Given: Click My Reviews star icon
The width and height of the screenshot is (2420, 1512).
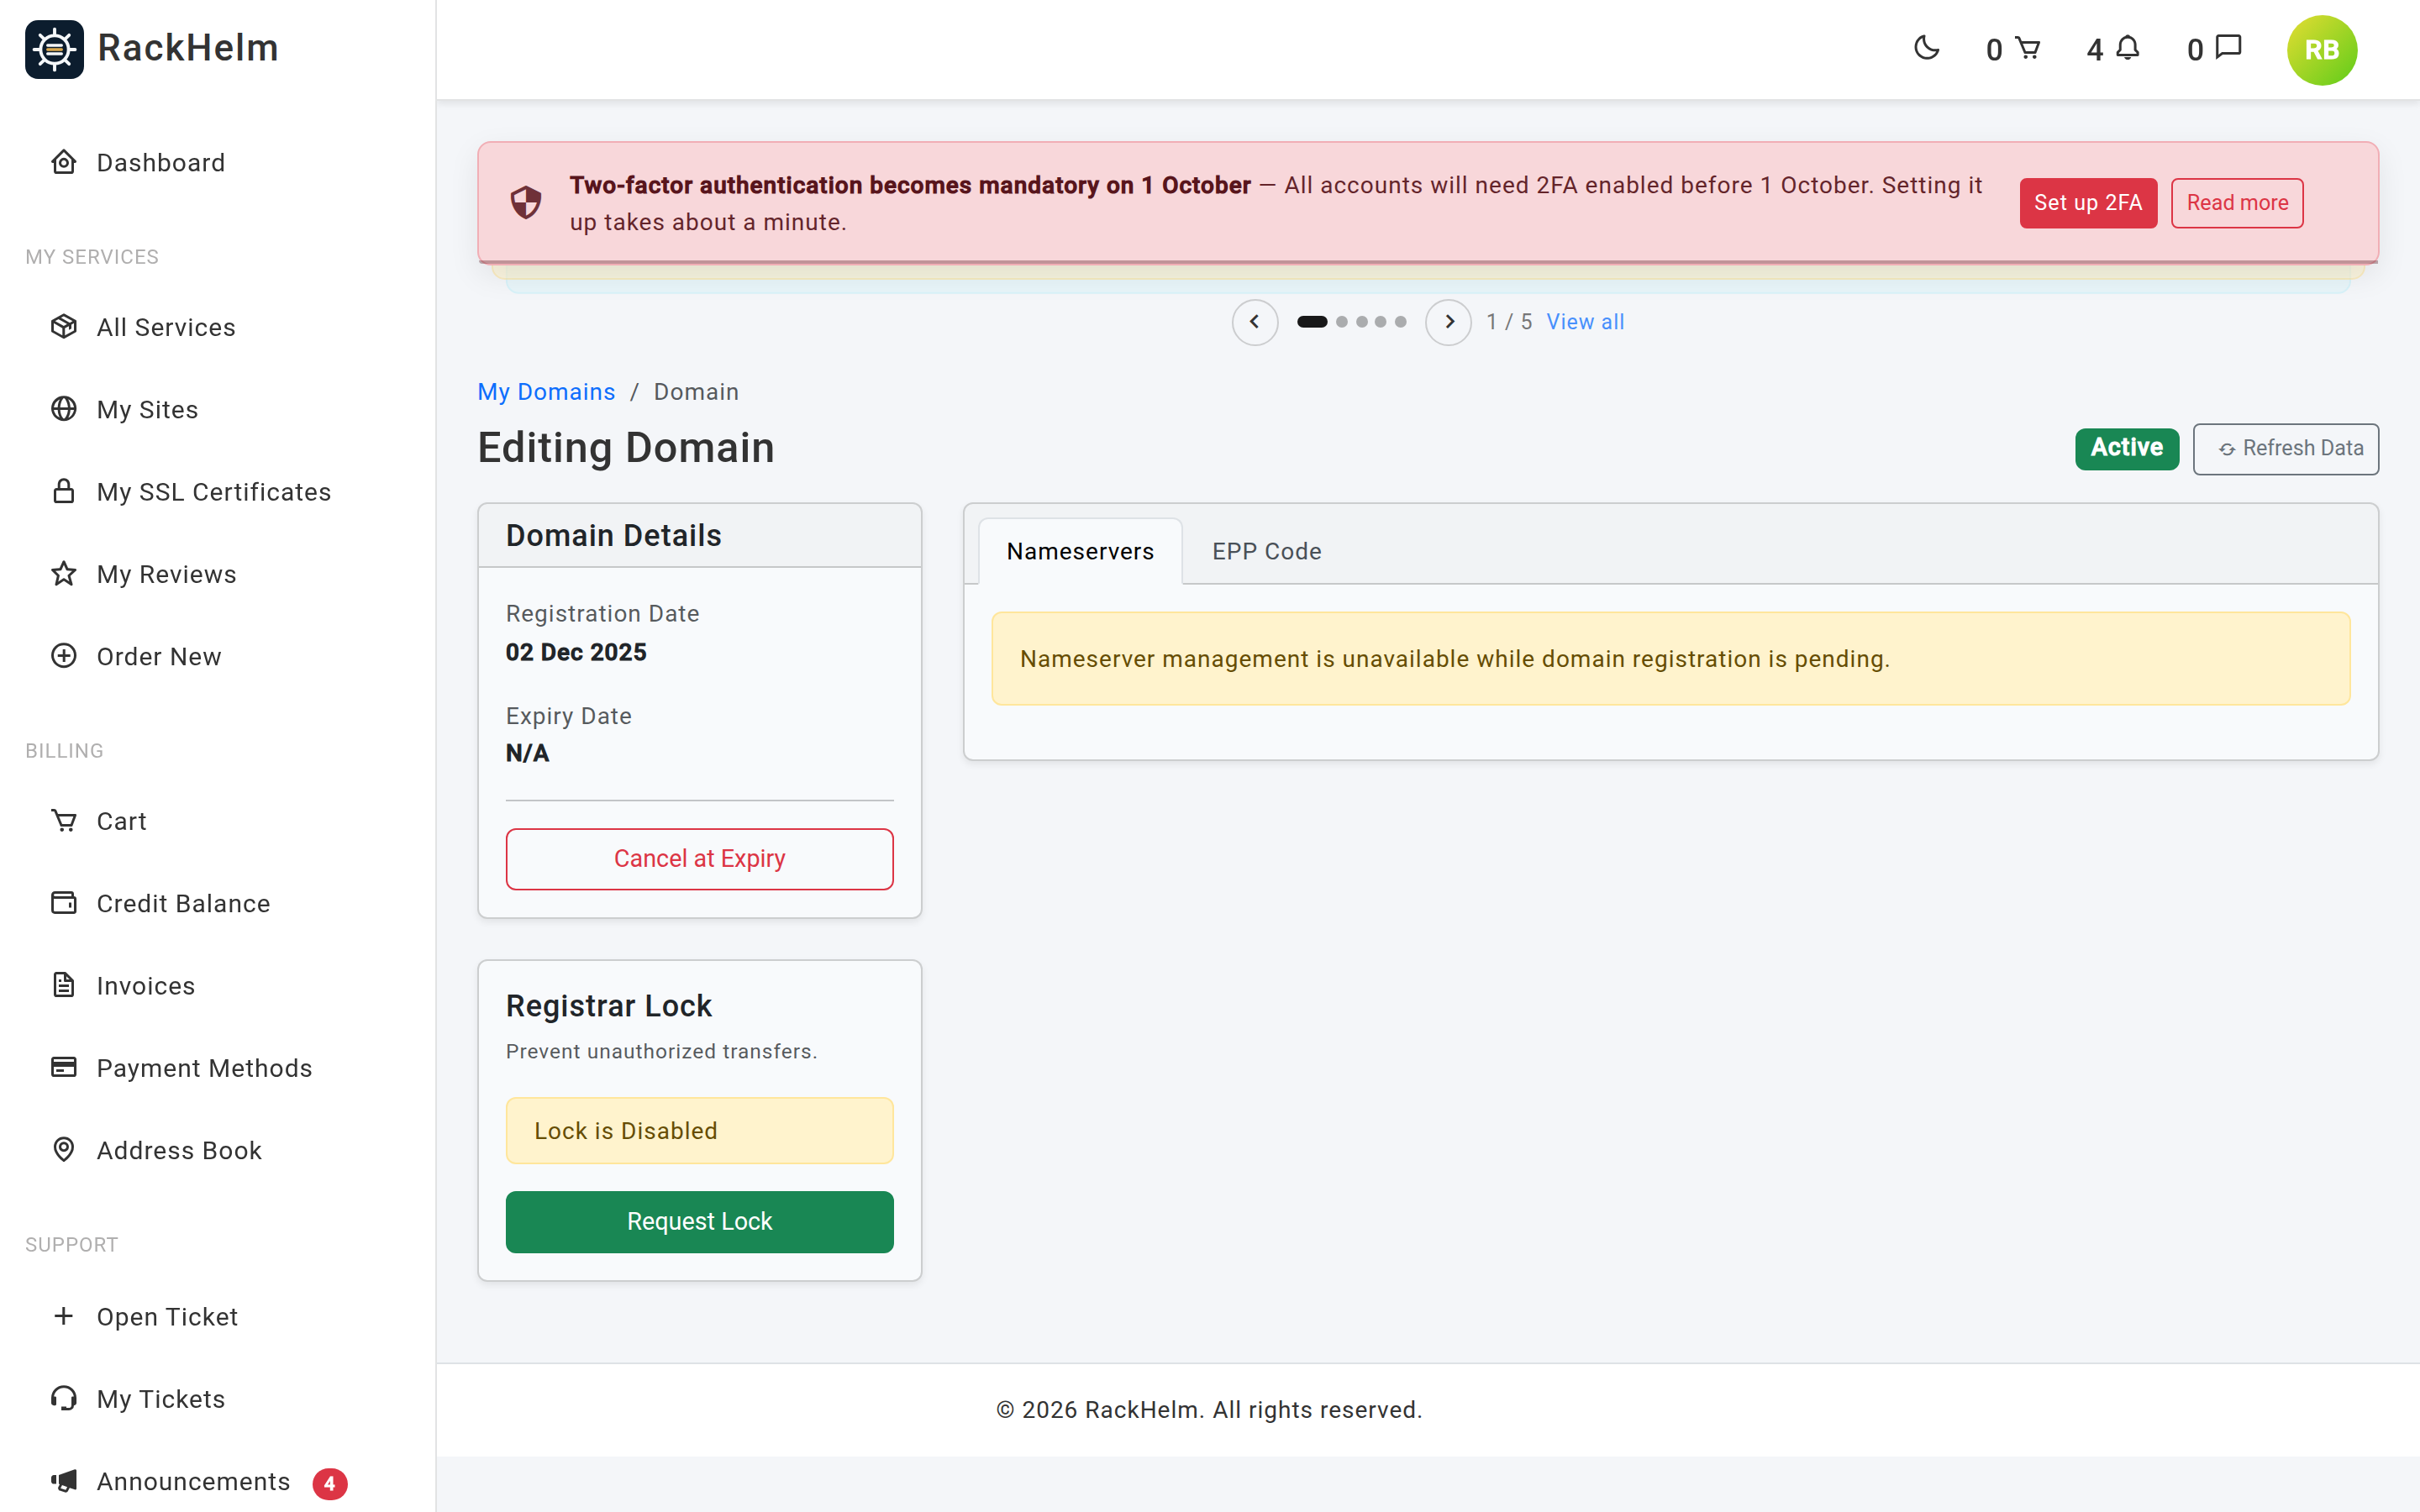Looking at the screenshot, I should (64, 573).
